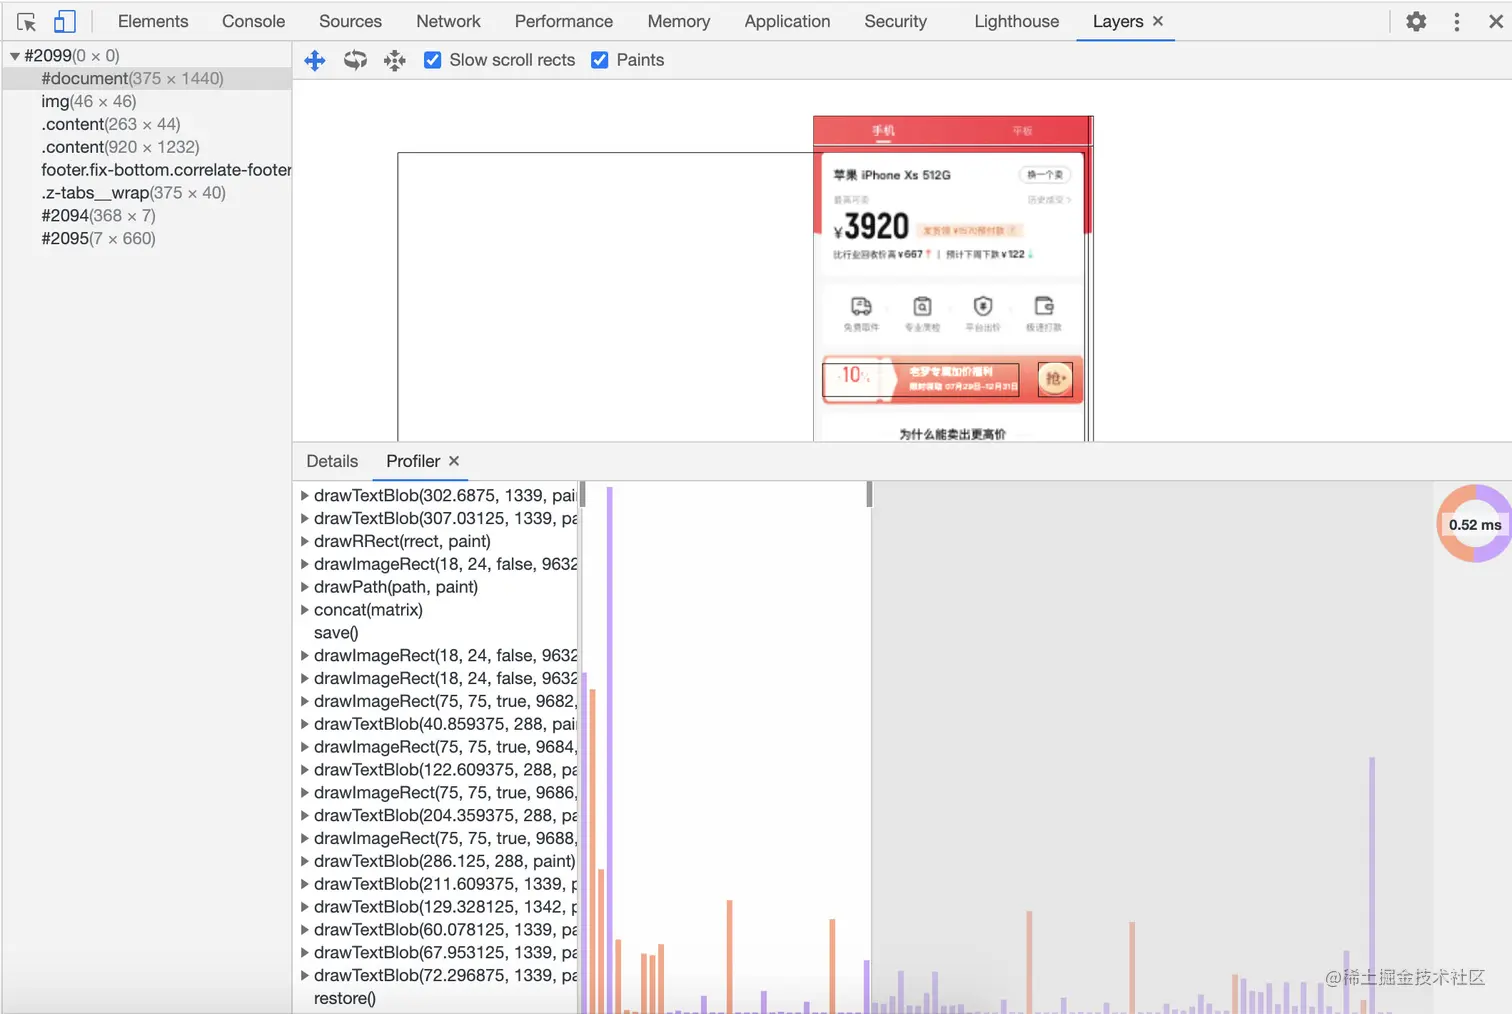Select the Profiler tab
The image size is (1512, 1014).
413,461
